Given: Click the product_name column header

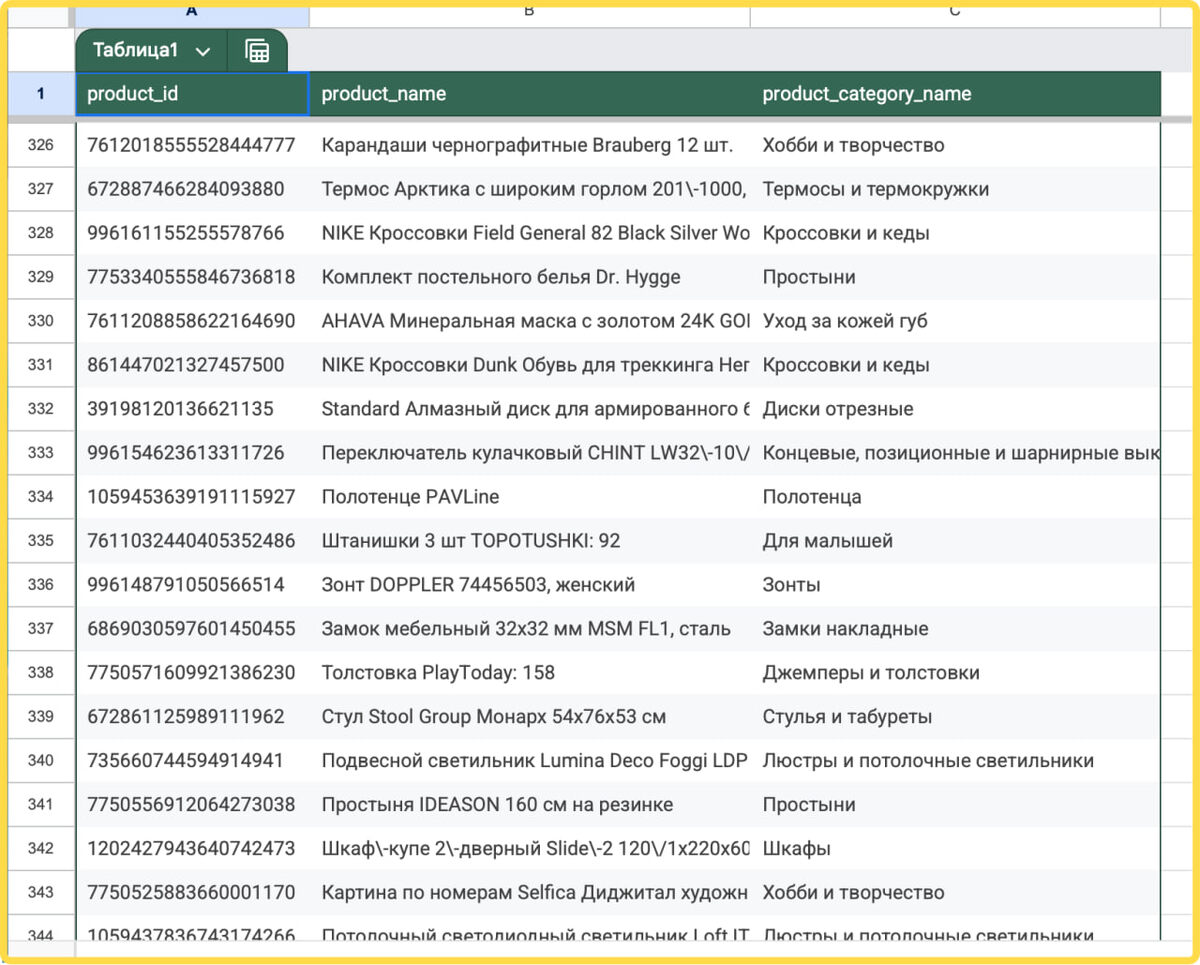Looking at the screenshot, I should [x=530, y=94].
